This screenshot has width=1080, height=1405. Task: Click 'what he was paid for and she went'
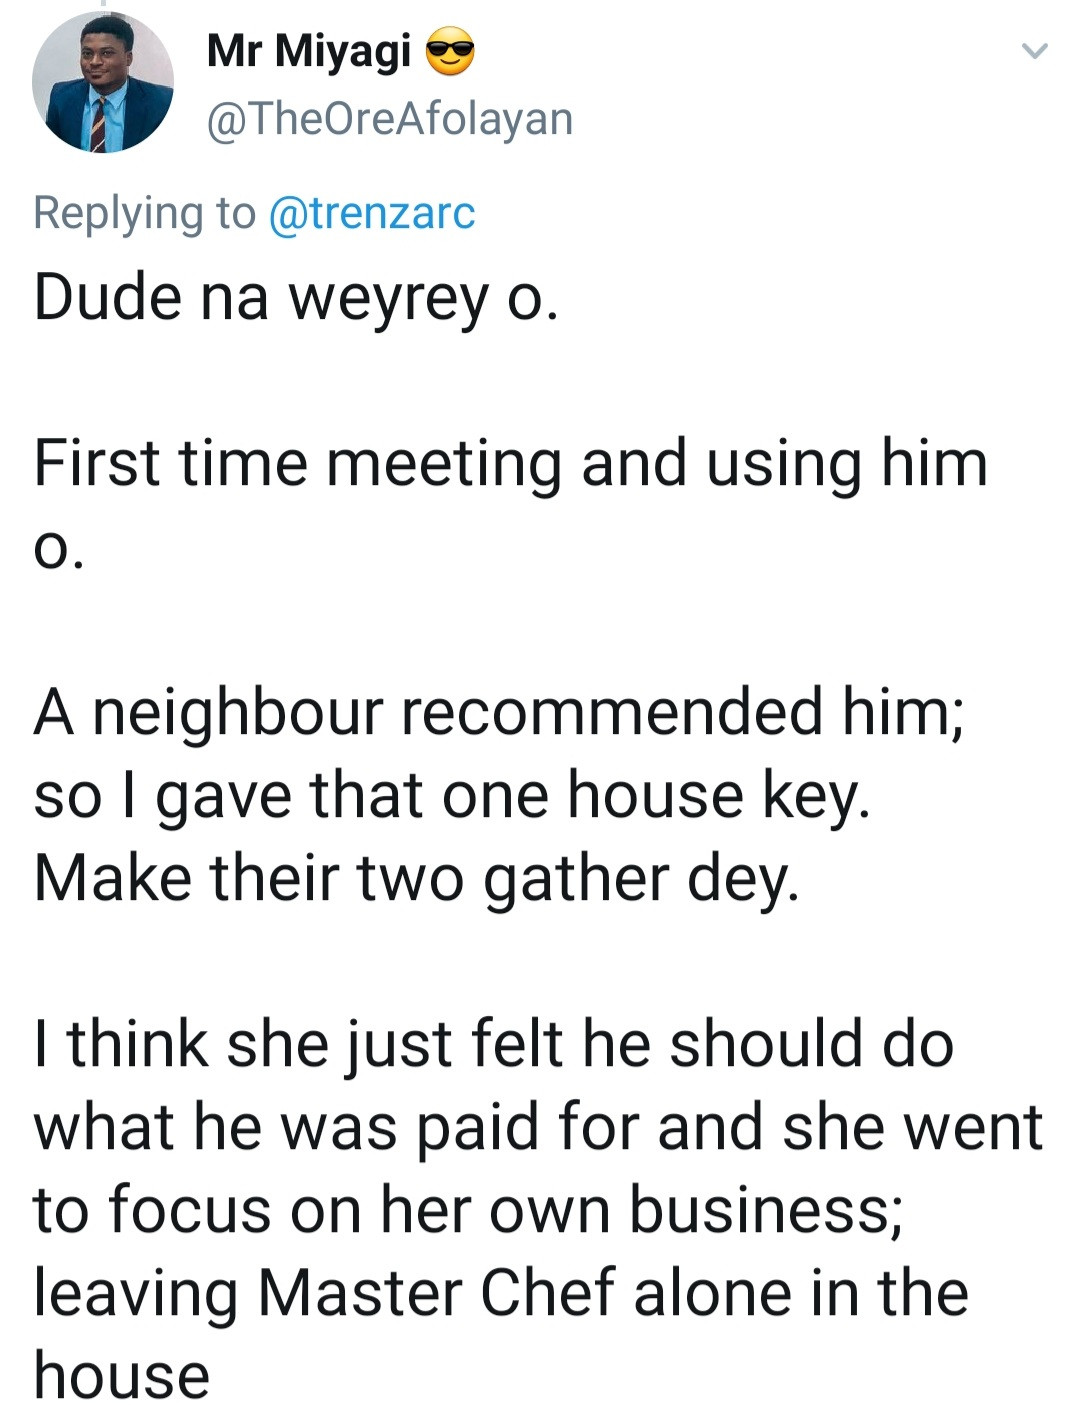point(538,1127)
